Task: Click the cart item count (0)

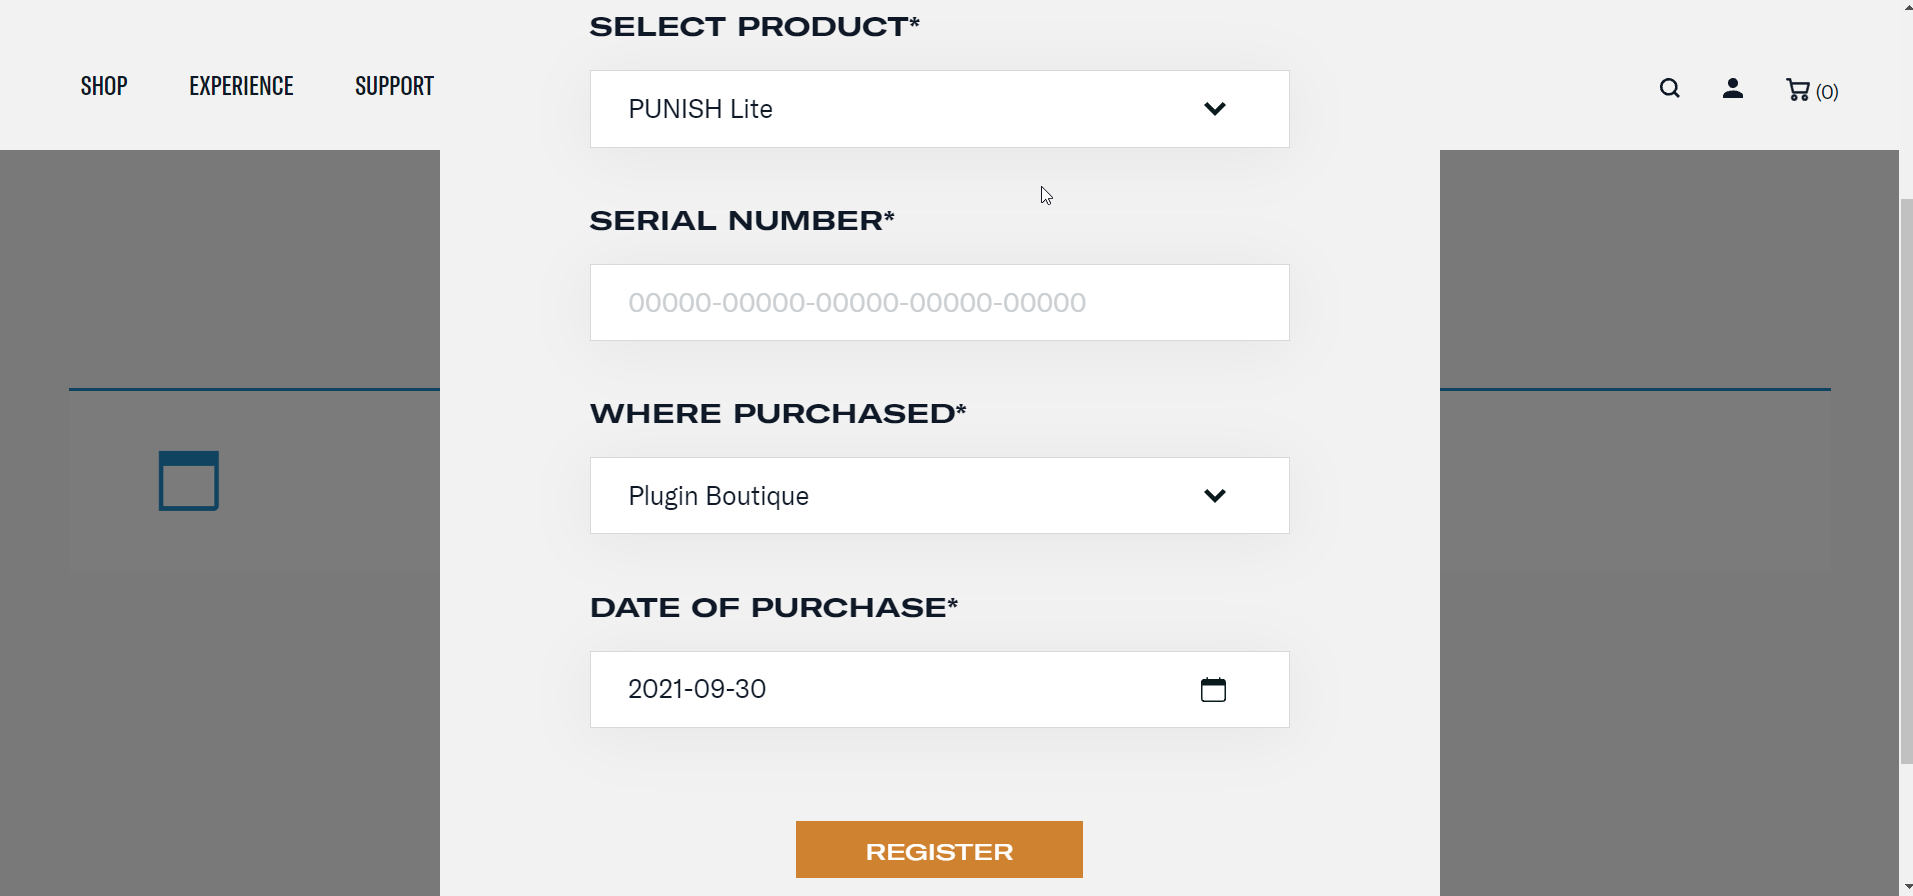Action: [1828, 92]
